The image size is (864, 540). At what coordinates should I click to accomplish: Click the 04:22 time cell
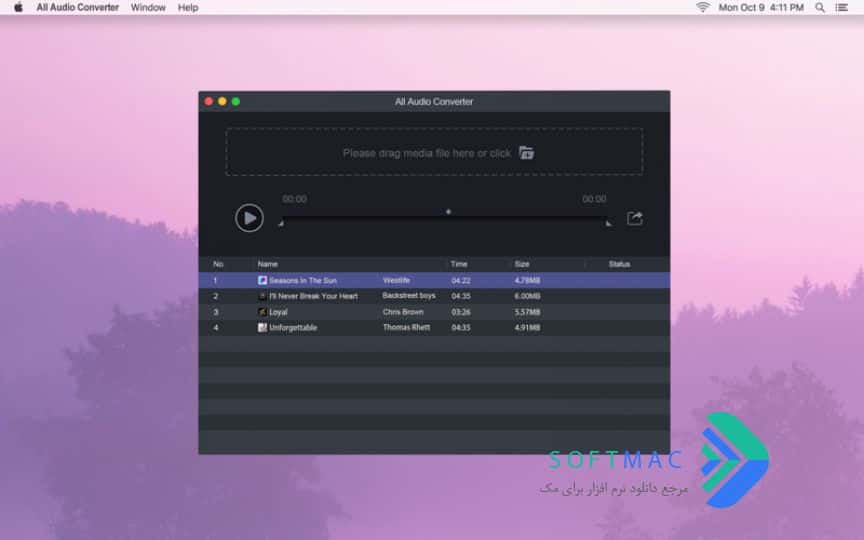[x=461, y=280]
